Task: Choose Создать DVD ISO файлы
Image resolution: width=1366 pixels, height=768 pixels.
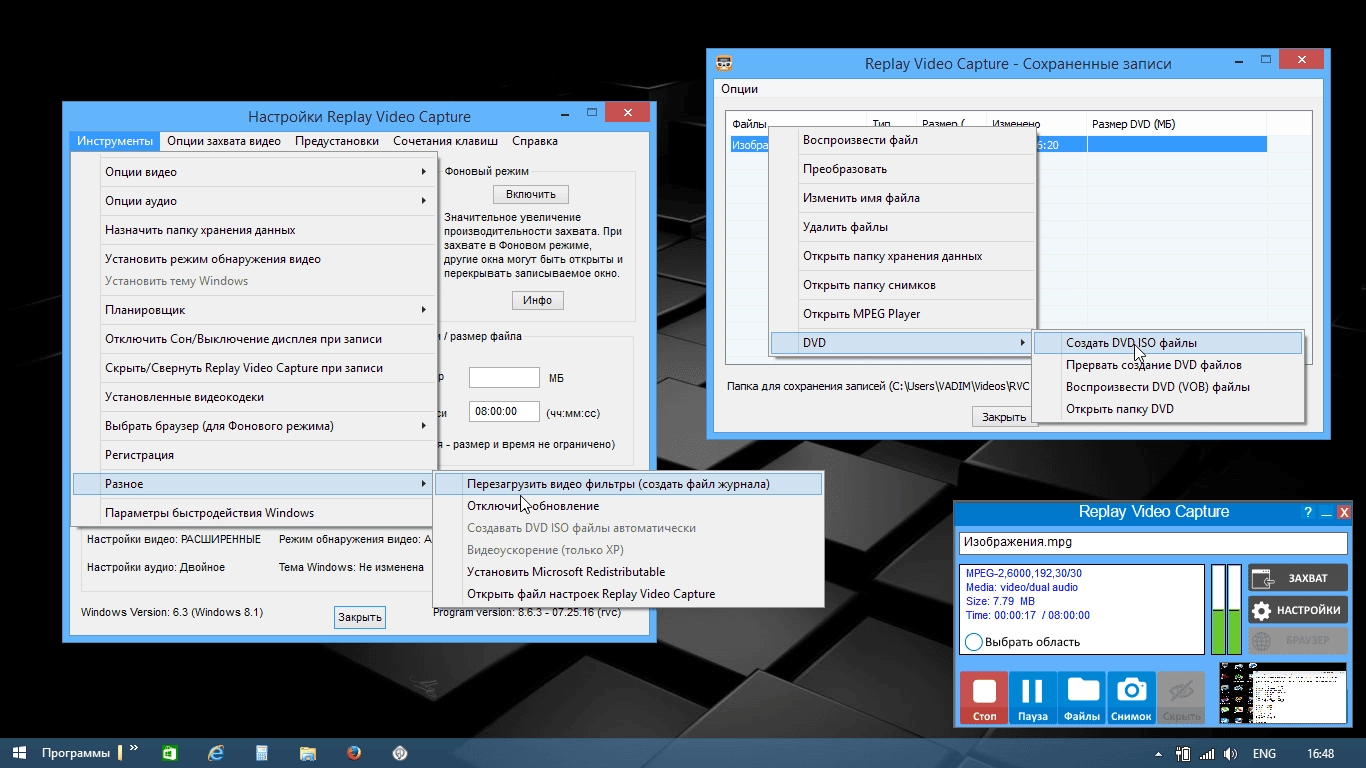Action: coord(1168,343)
